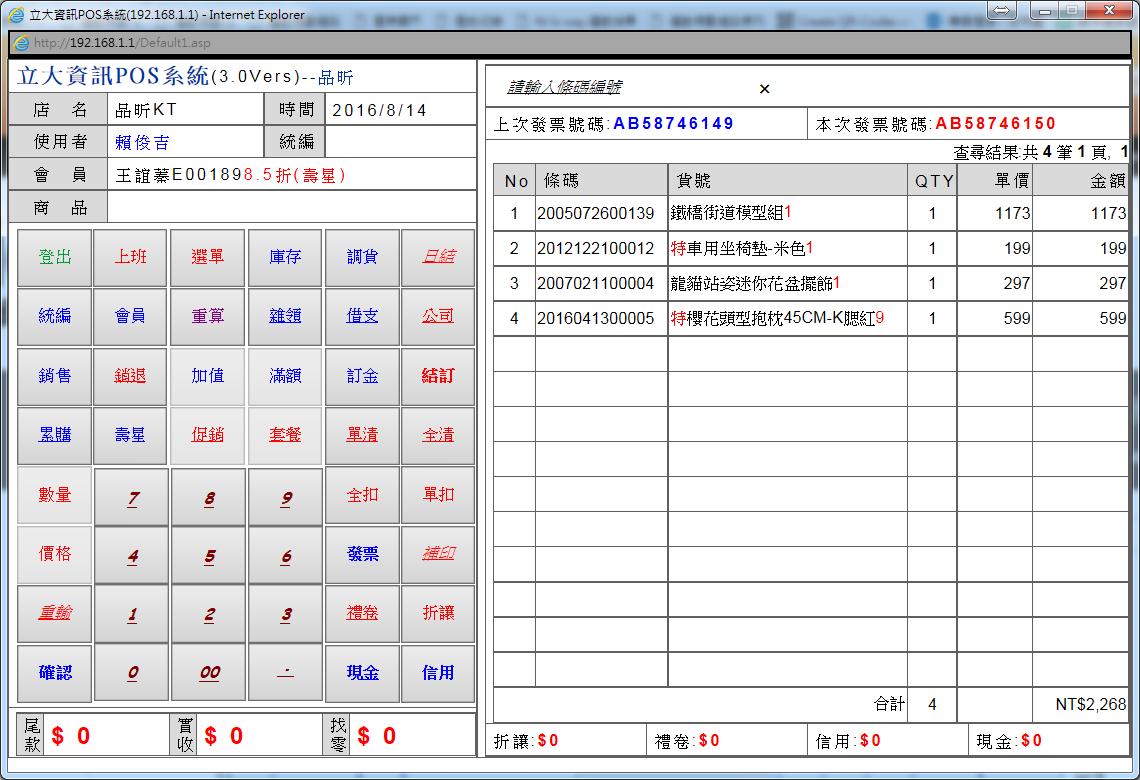Viewport: 1140px width, 780px height.
Task: Click the 確認 confirm button
Action: (55, 673)
